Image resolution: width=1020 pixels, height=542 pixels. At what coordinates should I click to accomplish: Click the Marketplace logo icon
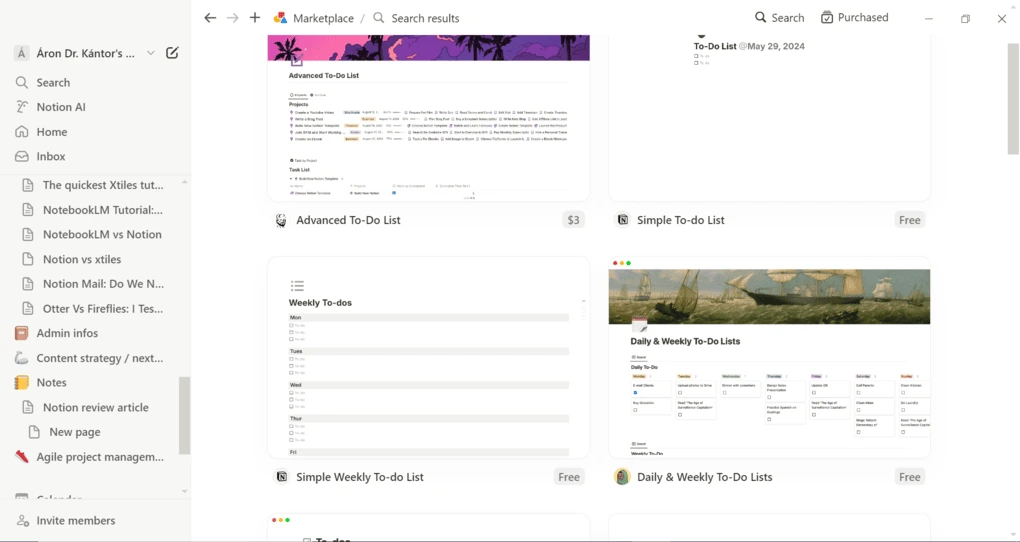(280, 18)
